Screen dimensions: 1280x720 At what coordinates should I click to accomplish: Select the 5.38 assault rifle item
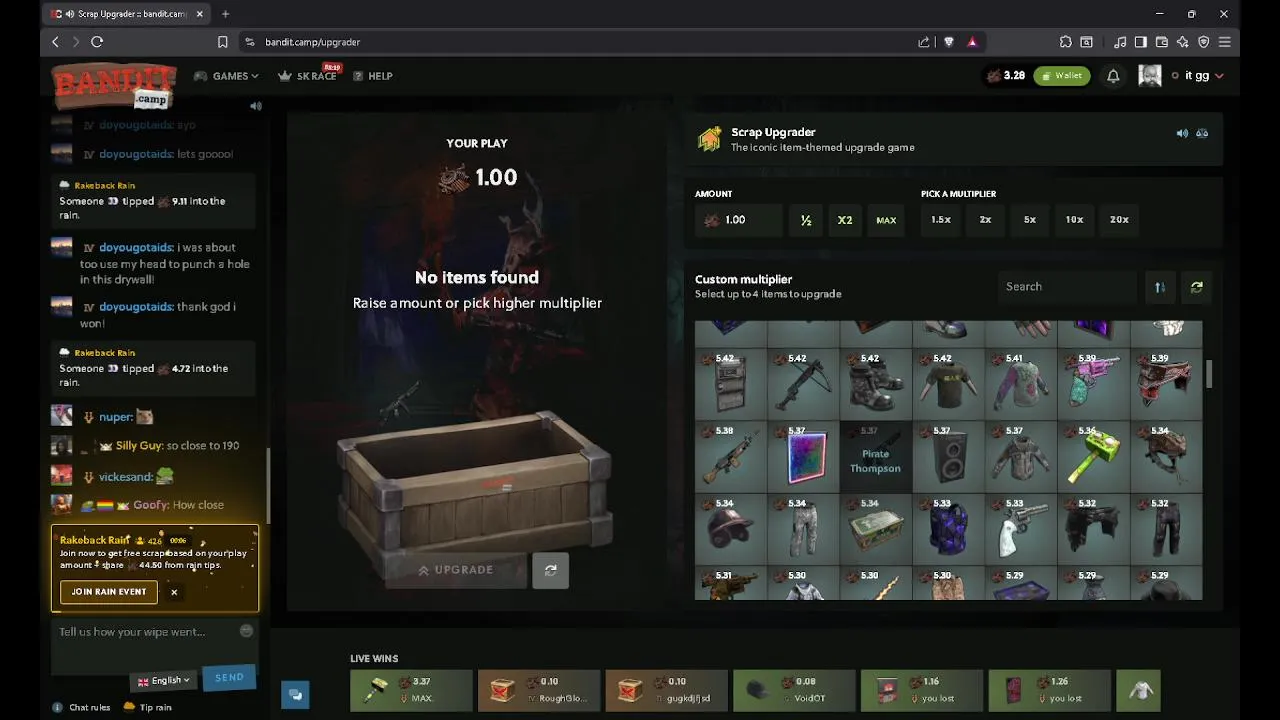(x=731, y=456)
